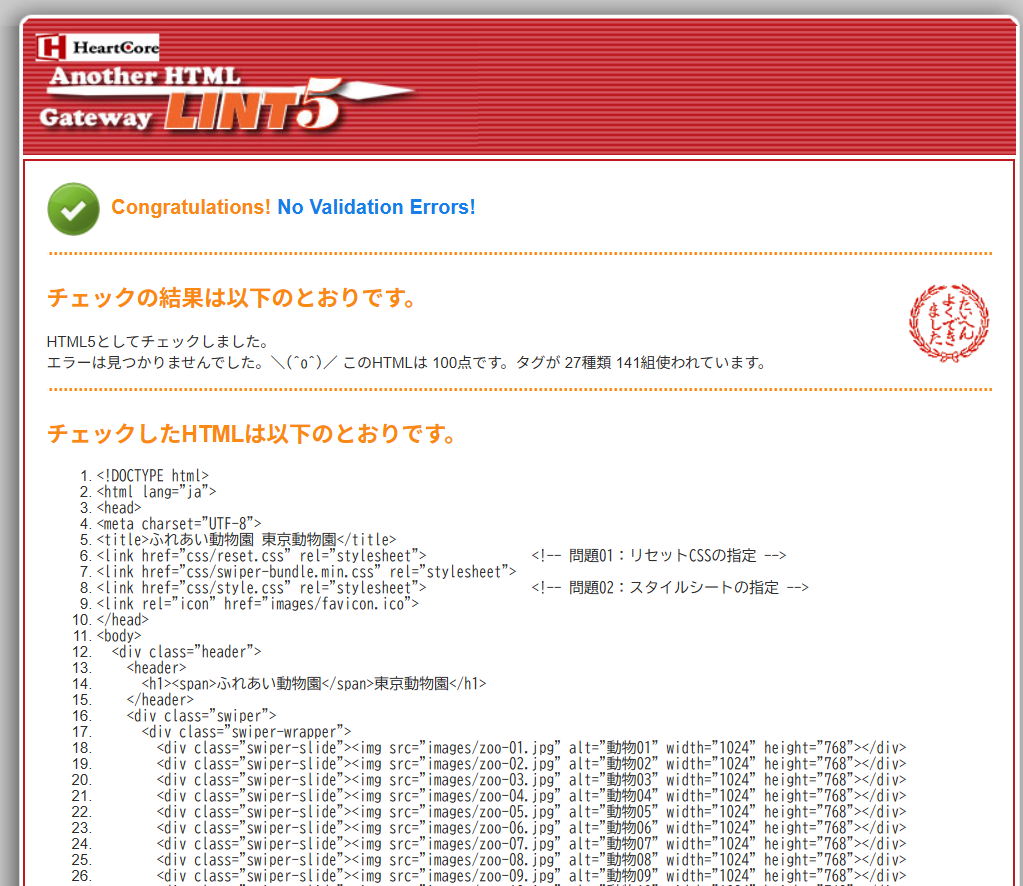Viewport: 1023px width, 886px height.
Task: Click the "Congratulations!" orange text
Action: [x=190, y=207]
